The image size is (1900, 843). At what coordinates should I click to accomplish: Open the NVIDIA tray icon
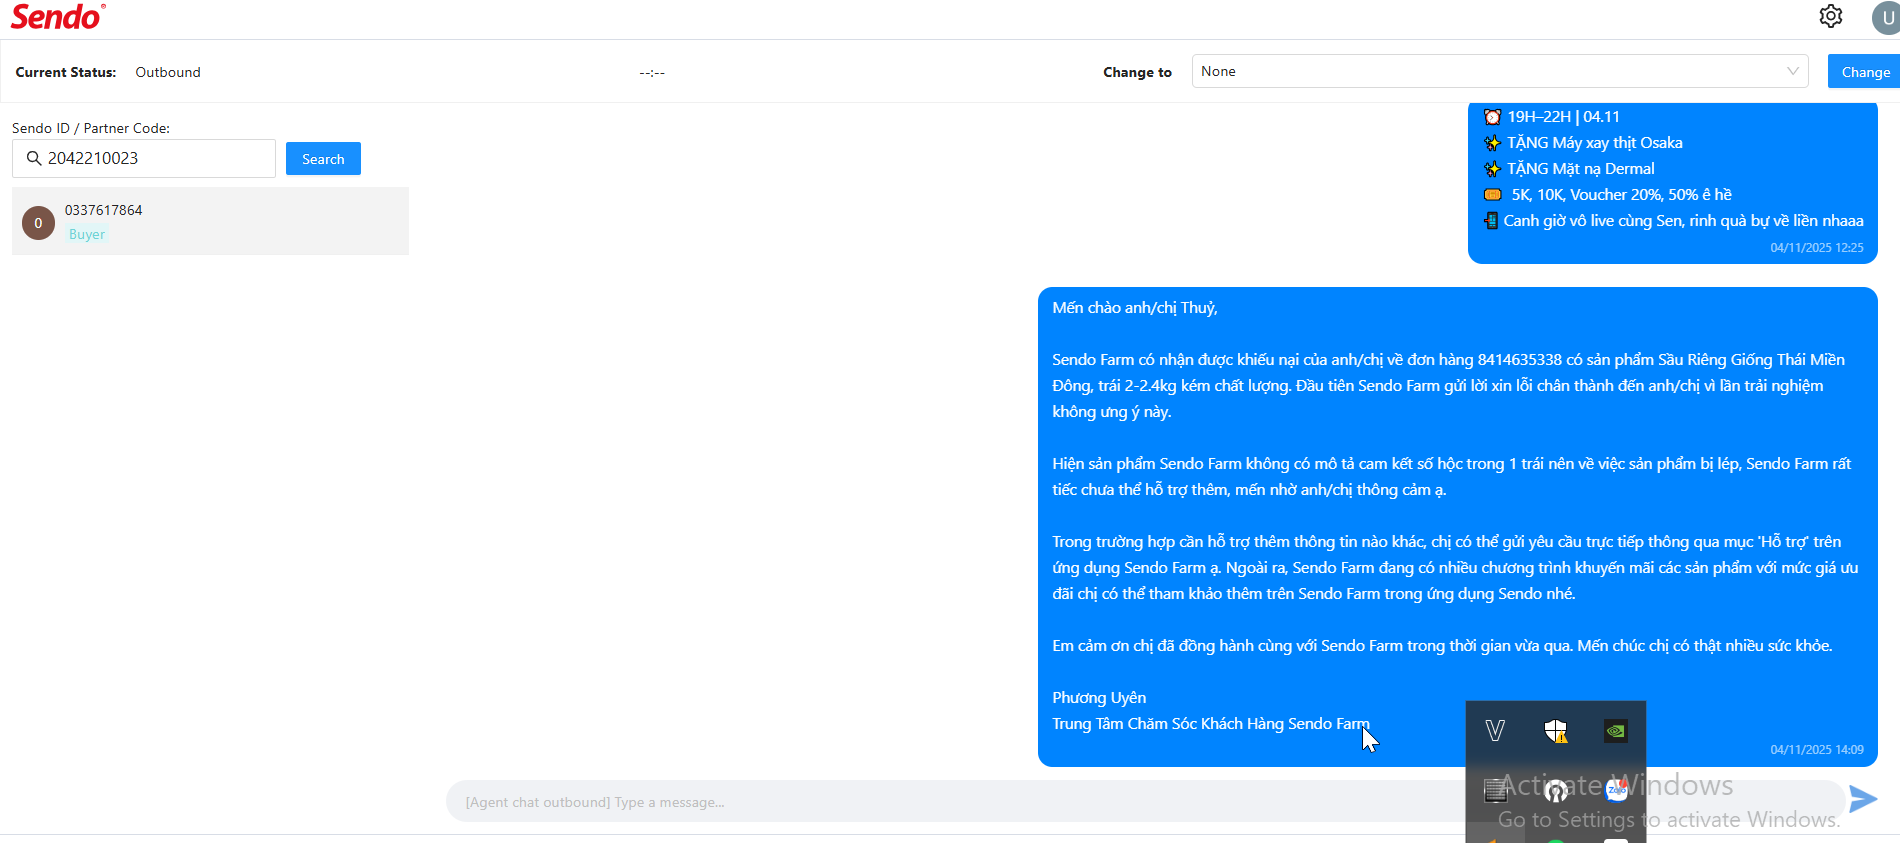point(1616,731)
